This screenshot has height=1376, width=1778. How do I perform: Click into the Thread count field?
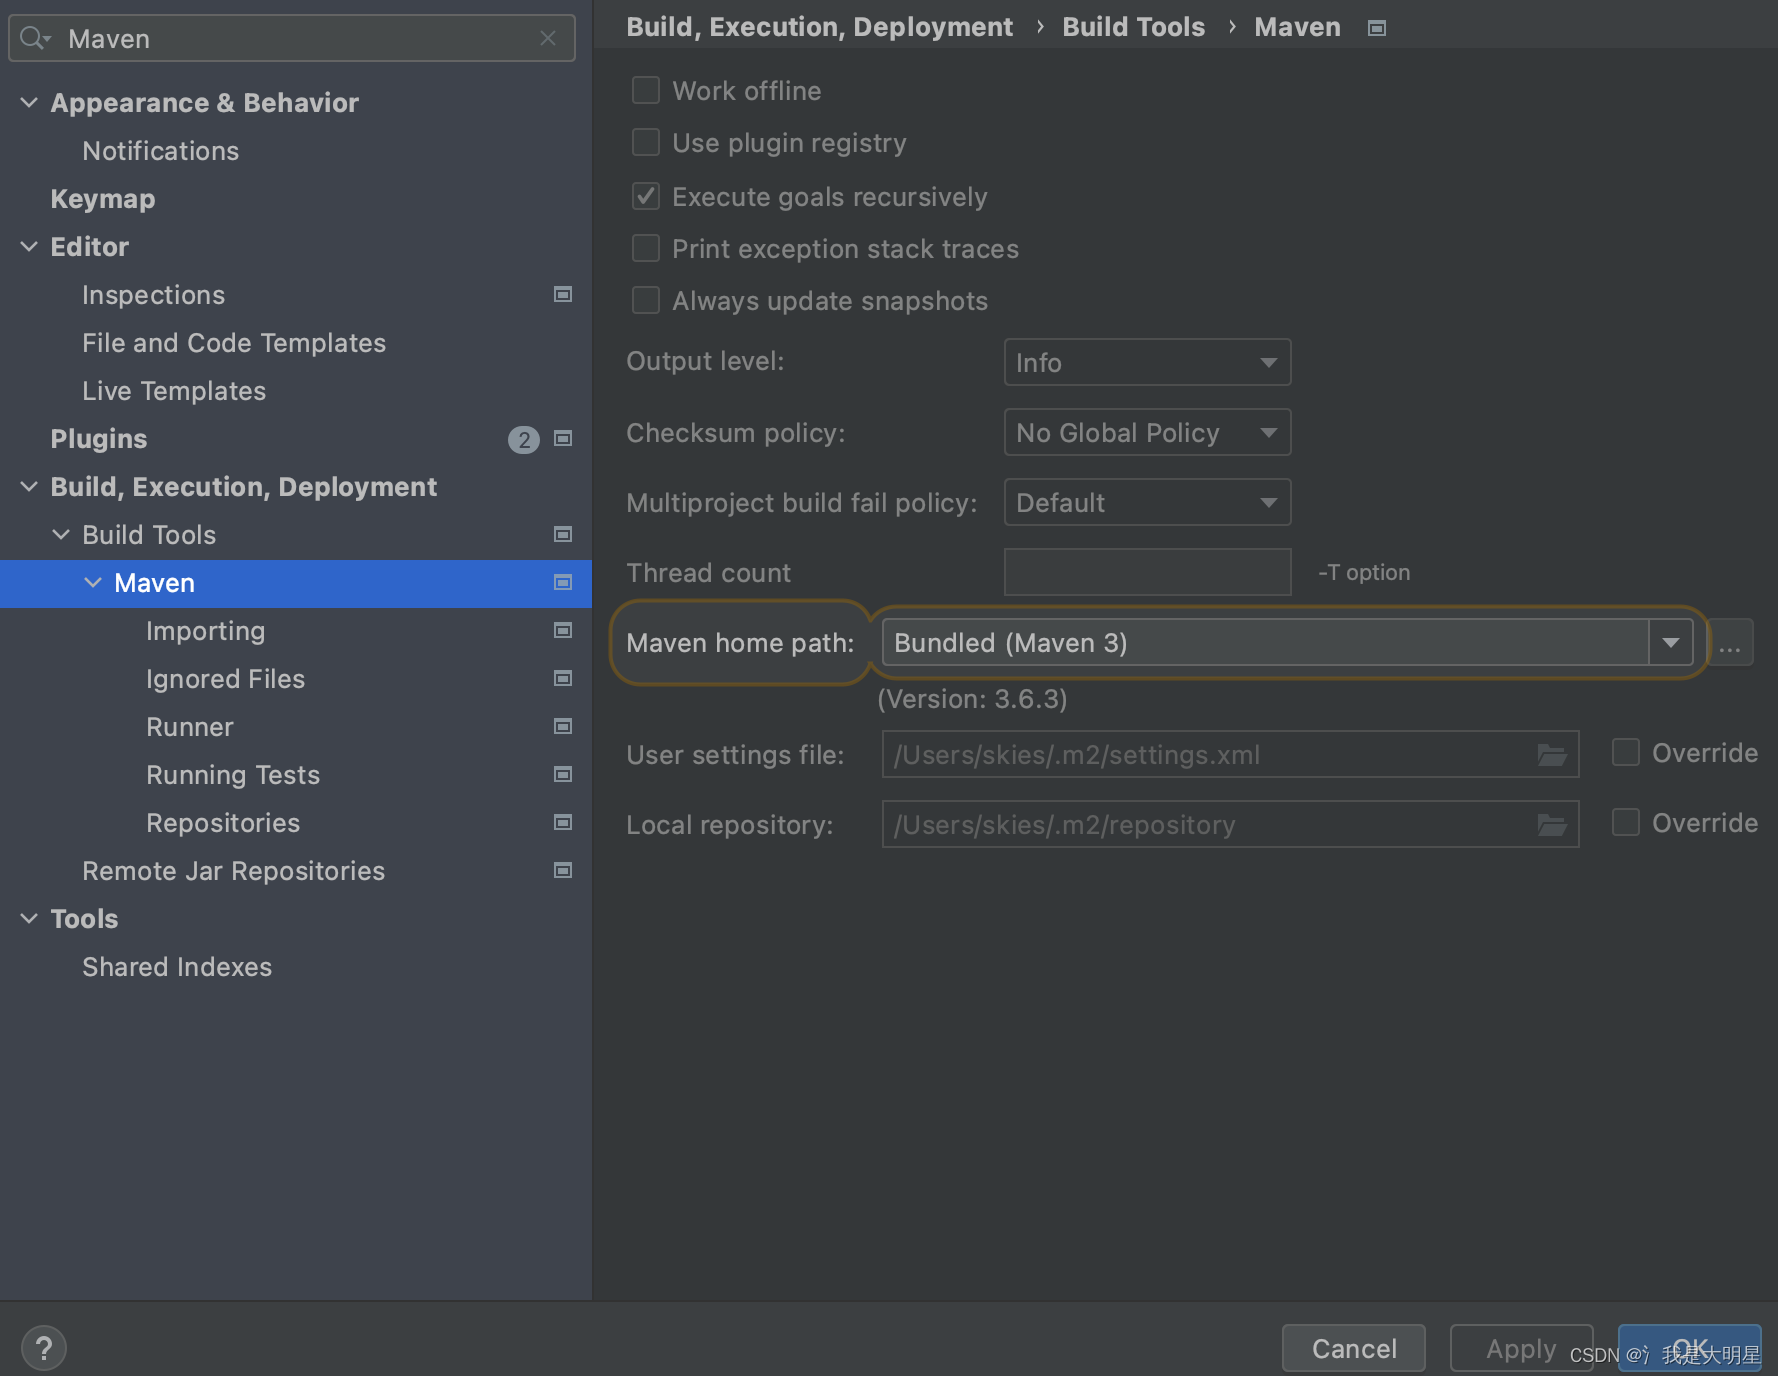(x=1147, y=572)
